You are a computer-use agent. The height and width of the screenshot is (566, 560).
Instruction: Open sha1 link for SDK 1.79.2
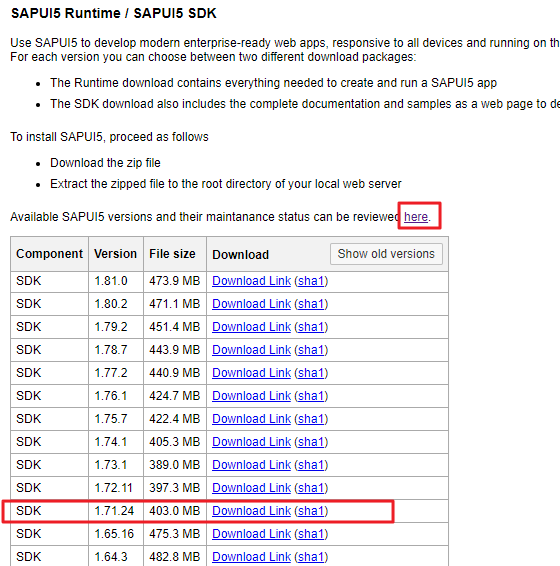(x=311, y=327)
